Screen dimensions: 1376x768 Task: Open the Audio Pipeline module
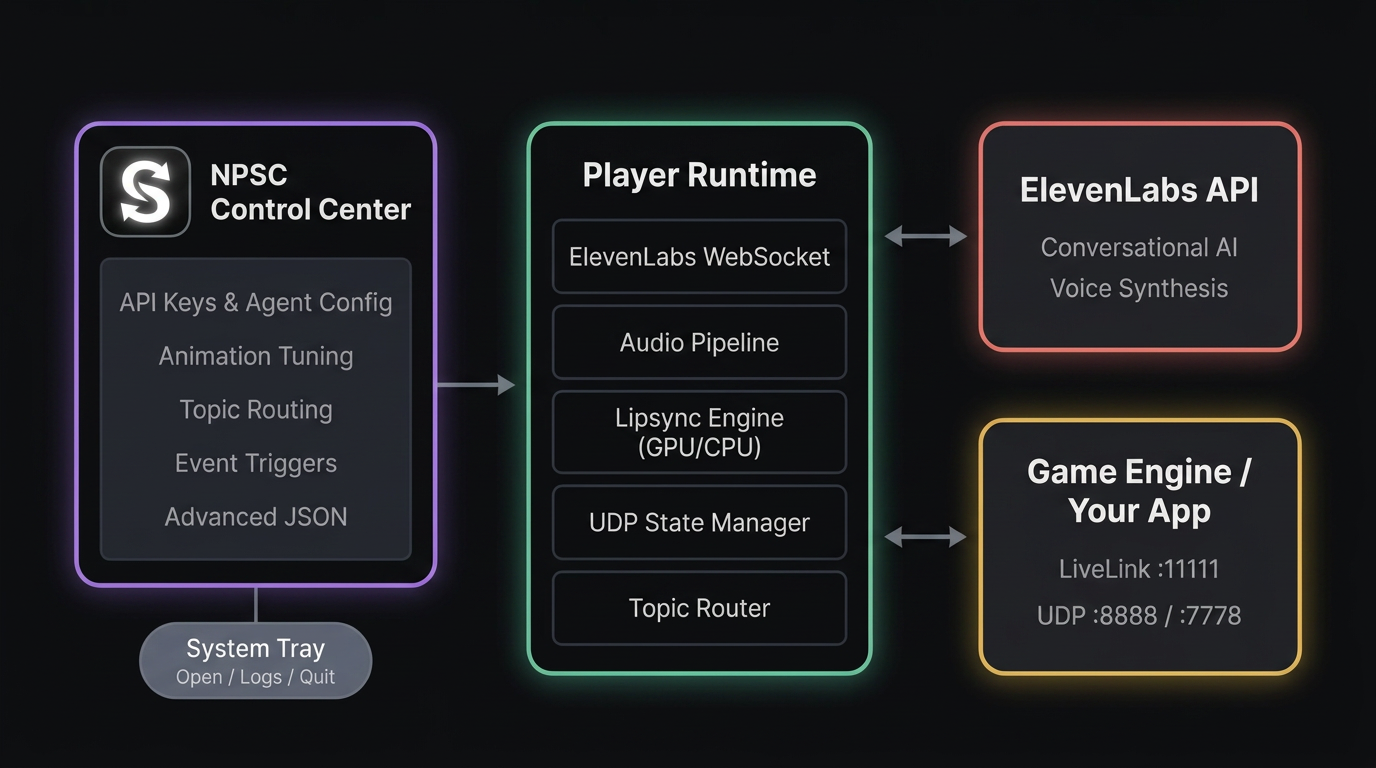pos(698,342)
